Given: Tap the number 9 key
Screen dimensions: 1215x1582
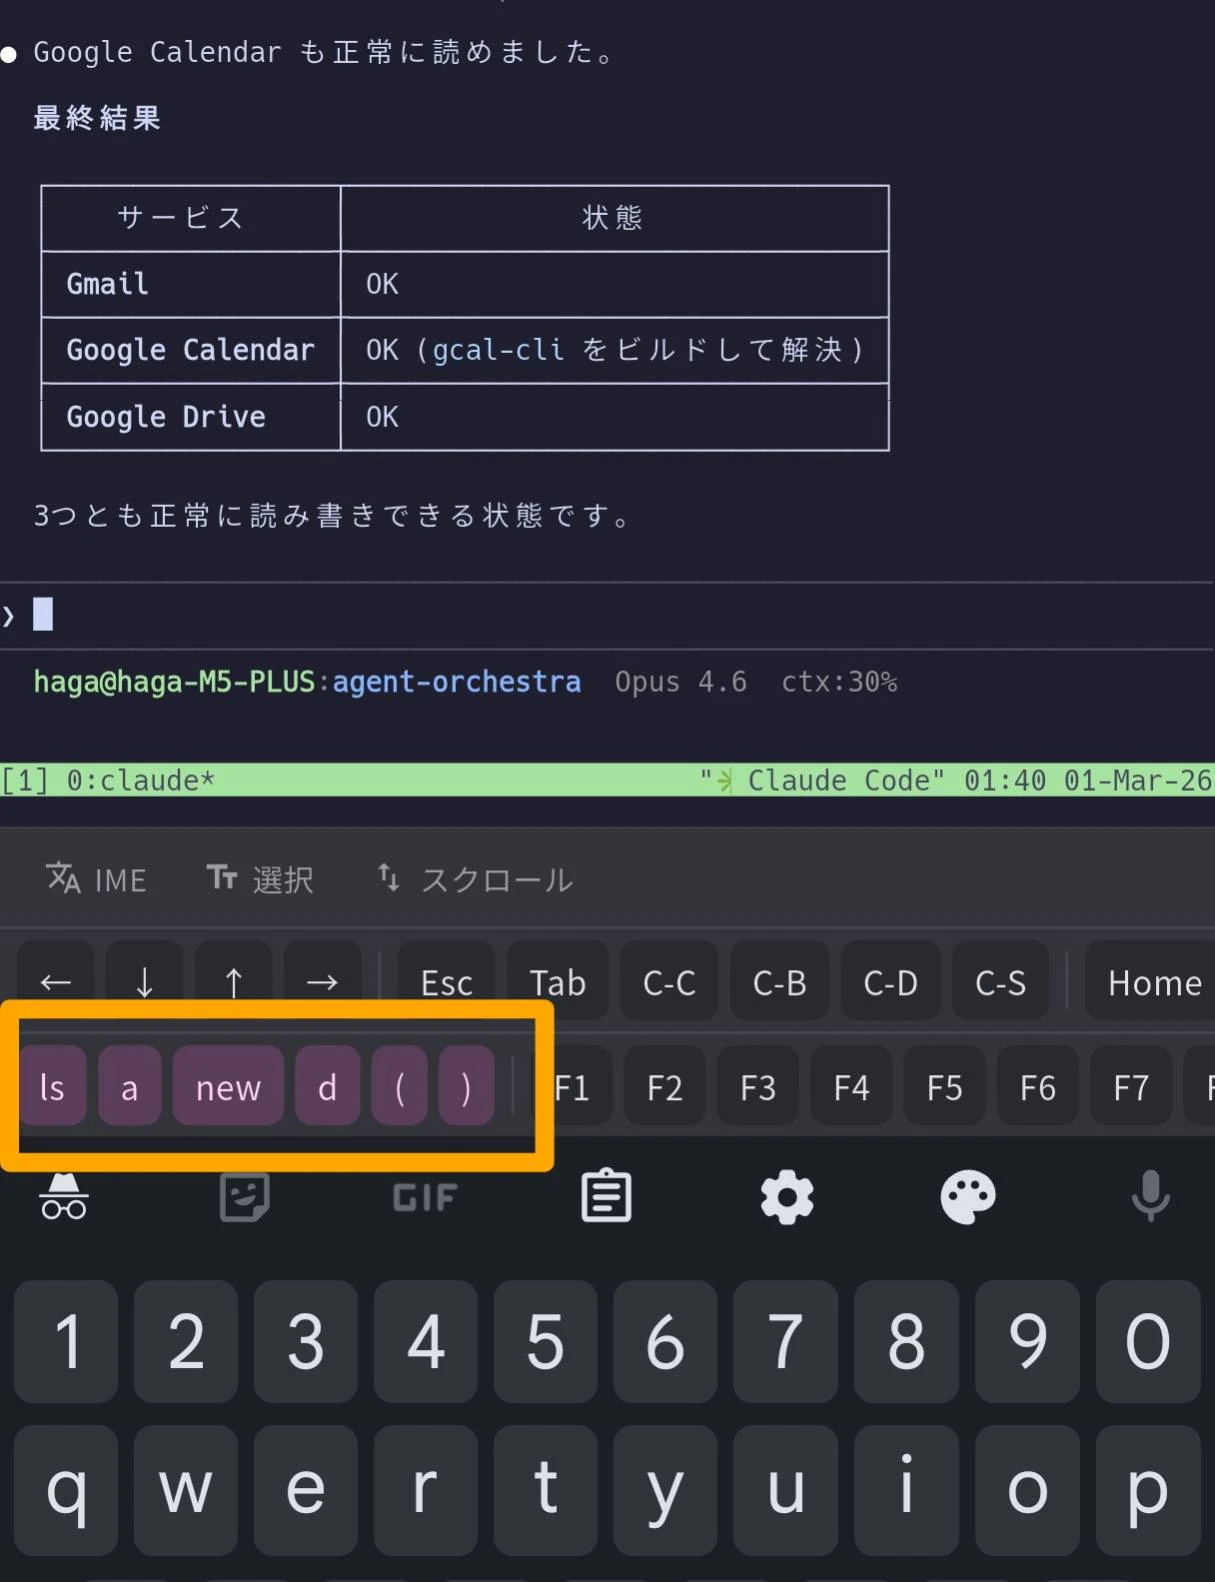Looking at the screenshot, I should 1027,1341.
